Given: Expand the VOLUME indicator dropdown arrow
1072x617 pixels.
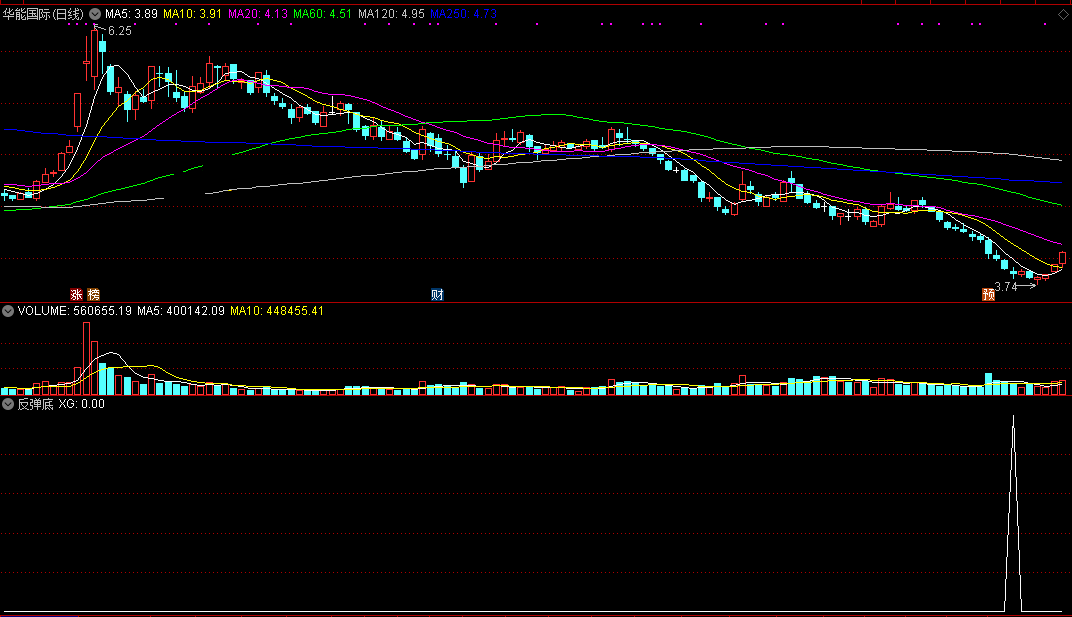Looking at the screenshot, I should [x=8, y=311].
